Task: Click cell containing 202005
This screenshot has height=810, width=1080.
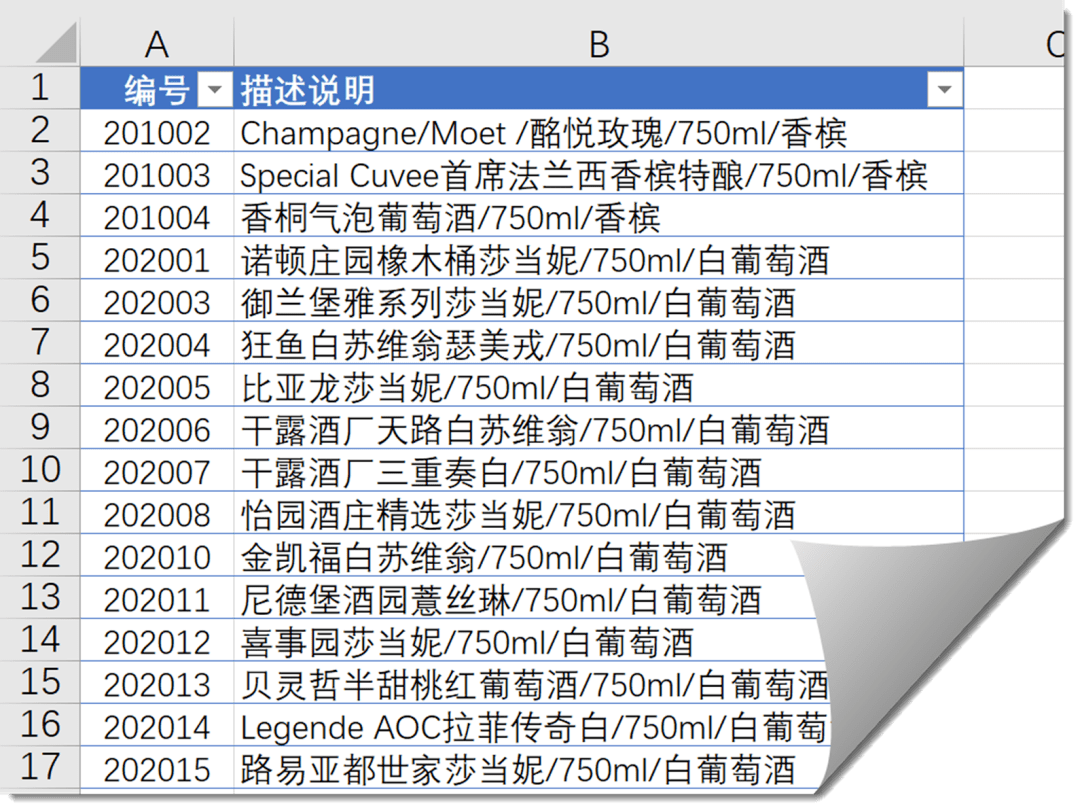Action: [157, 387]
